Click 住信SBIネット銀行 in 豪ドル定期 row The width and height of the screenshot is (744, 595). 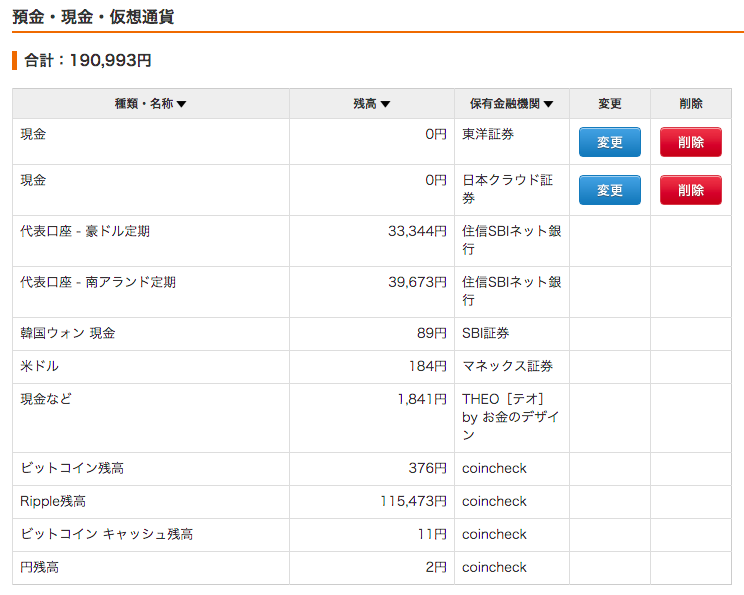click(x=512, y=240)
